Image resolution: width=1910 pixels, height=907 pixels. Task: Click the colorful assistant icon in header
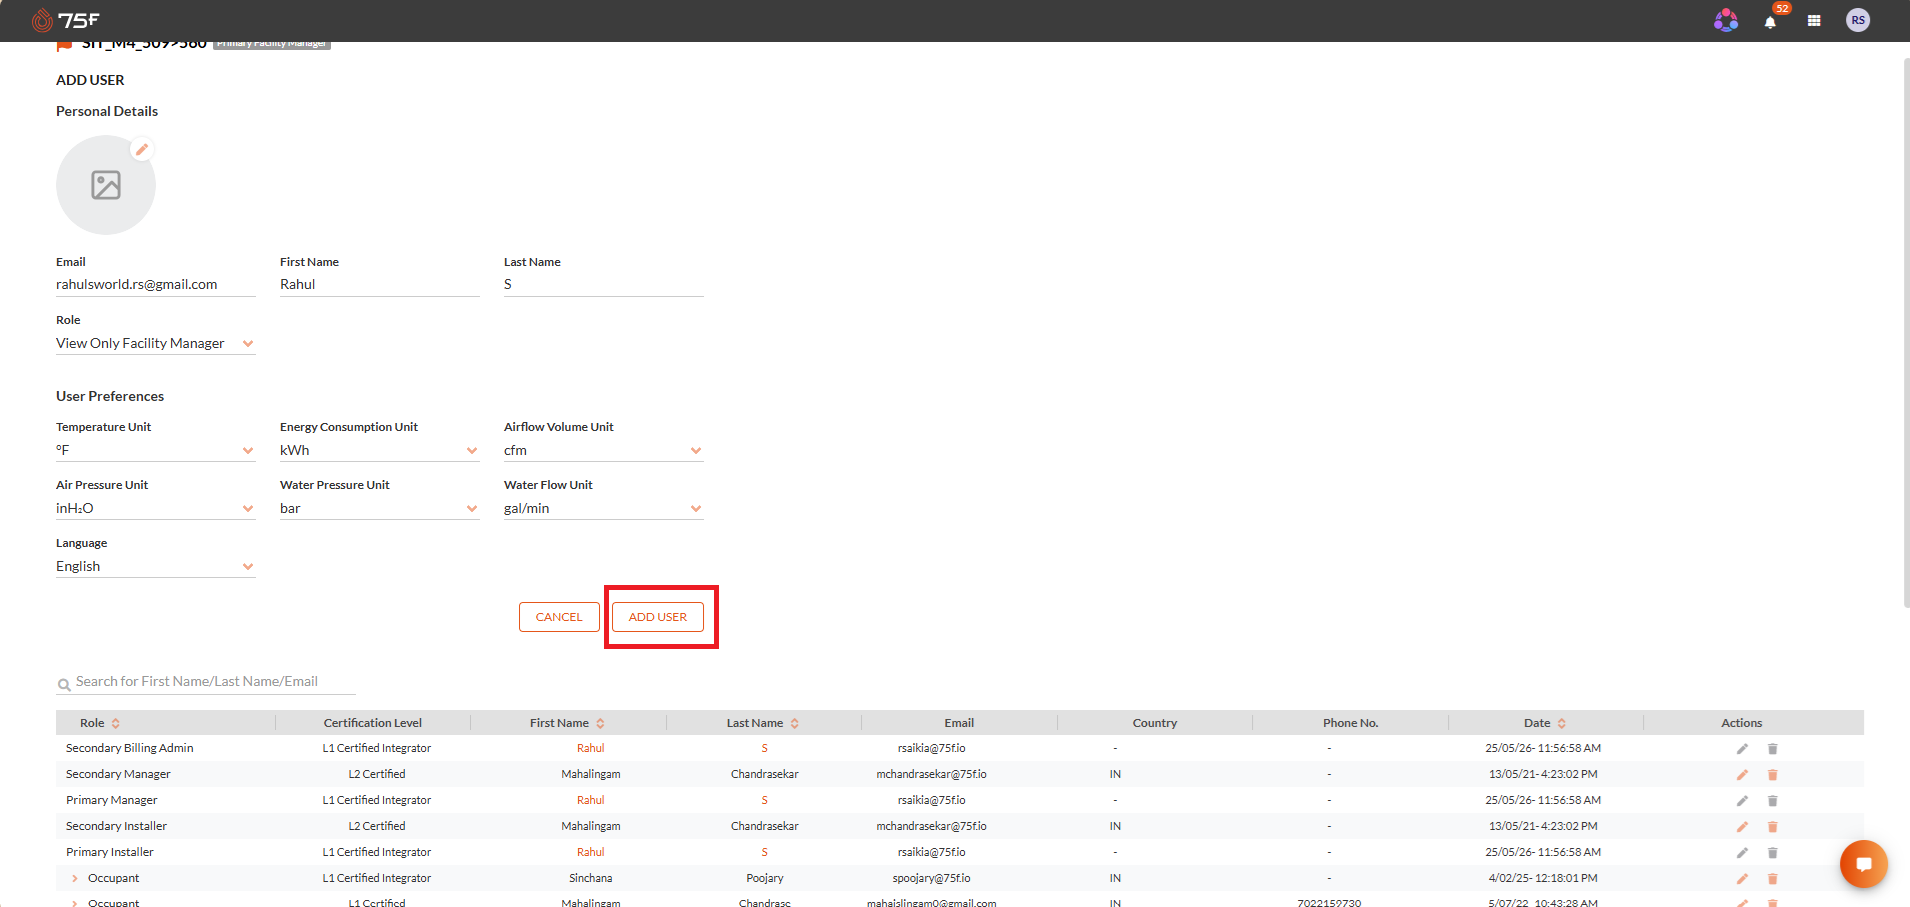(1726, 20)
